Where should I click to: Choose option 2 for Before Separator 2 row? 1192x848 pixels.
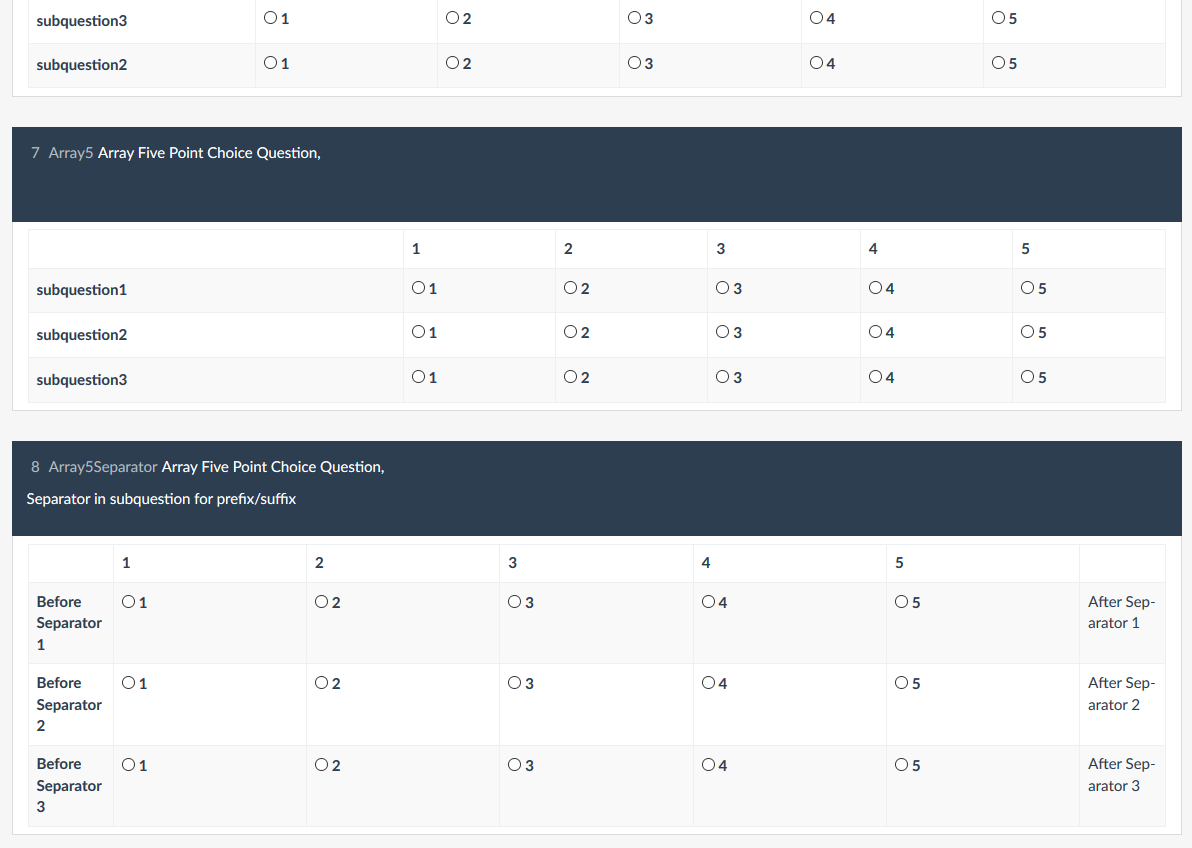[321, 684]
